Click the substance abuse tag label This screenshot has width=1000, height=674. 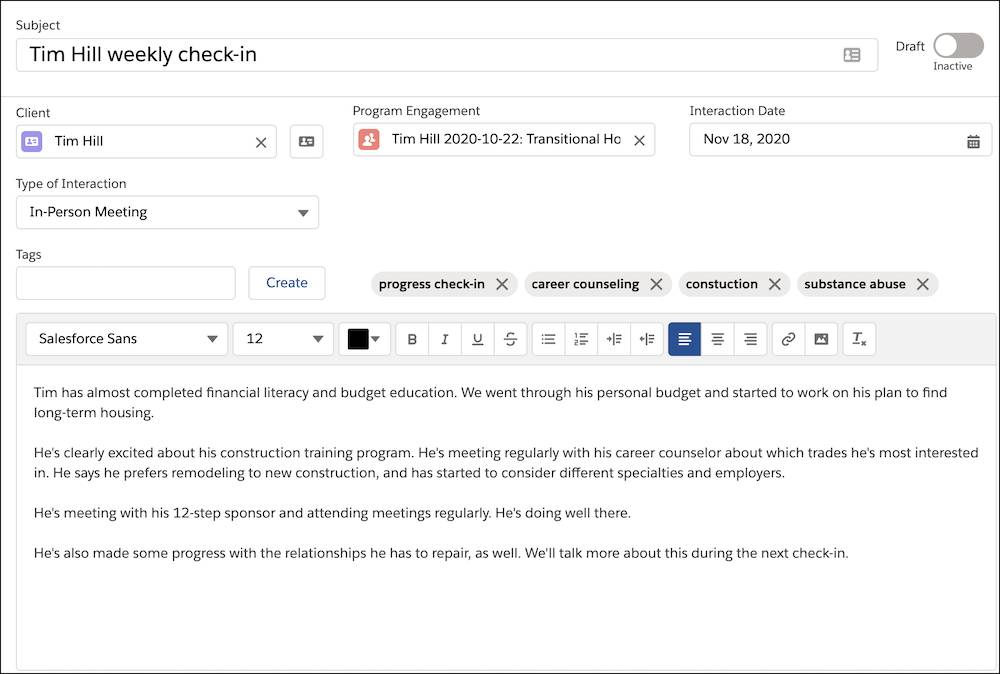855,284
